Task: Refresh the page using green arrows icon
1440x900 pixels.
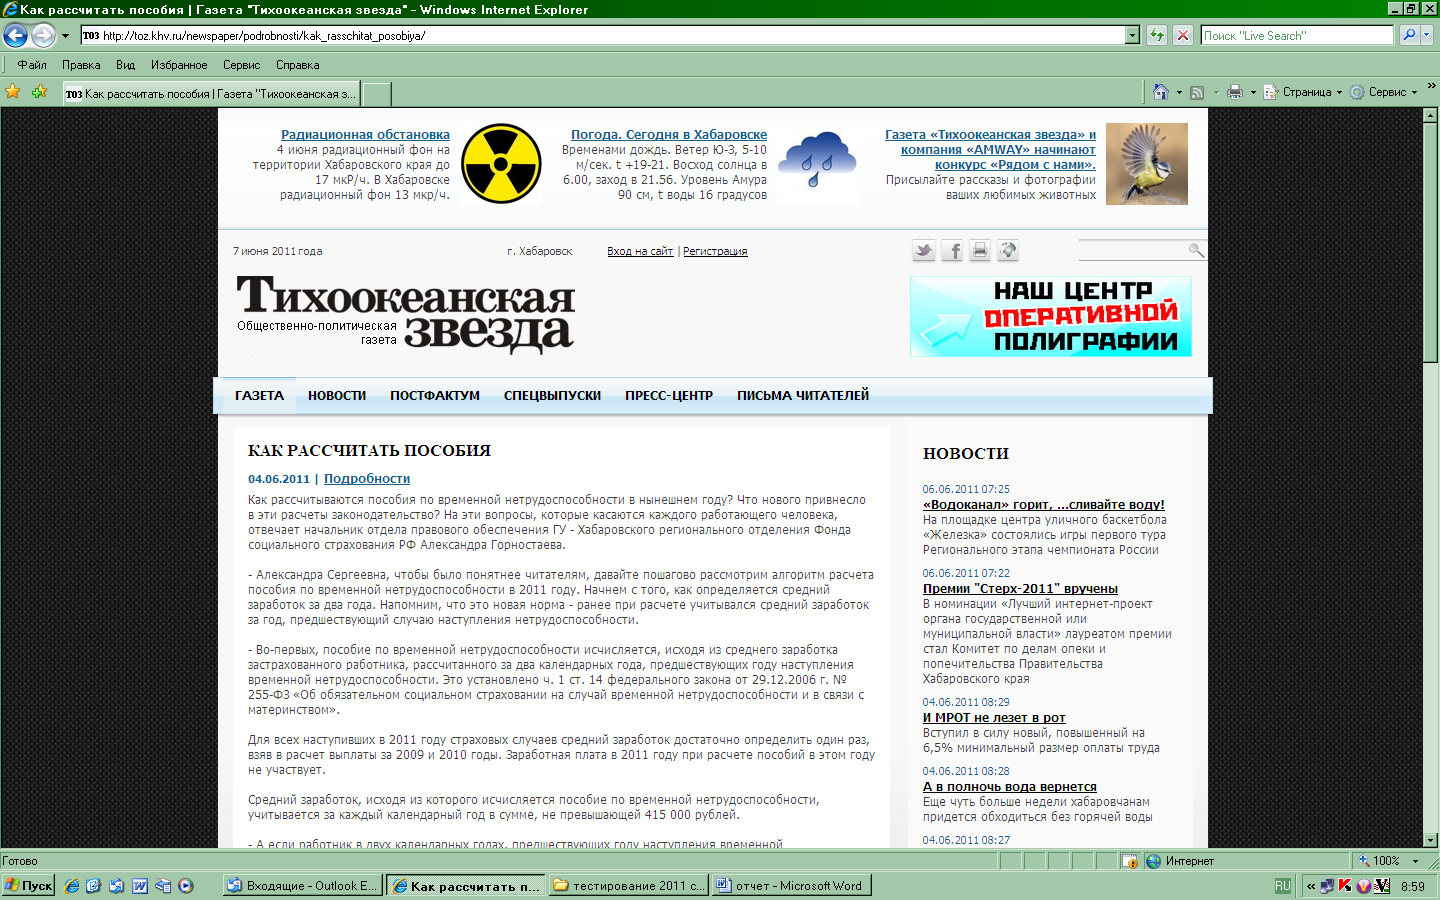Action: [1157, 36]
